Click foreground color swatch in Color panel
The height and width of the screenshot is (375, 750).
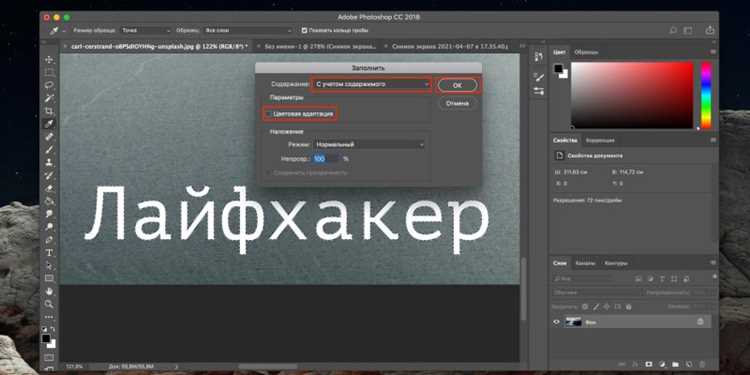click(558, 68)
